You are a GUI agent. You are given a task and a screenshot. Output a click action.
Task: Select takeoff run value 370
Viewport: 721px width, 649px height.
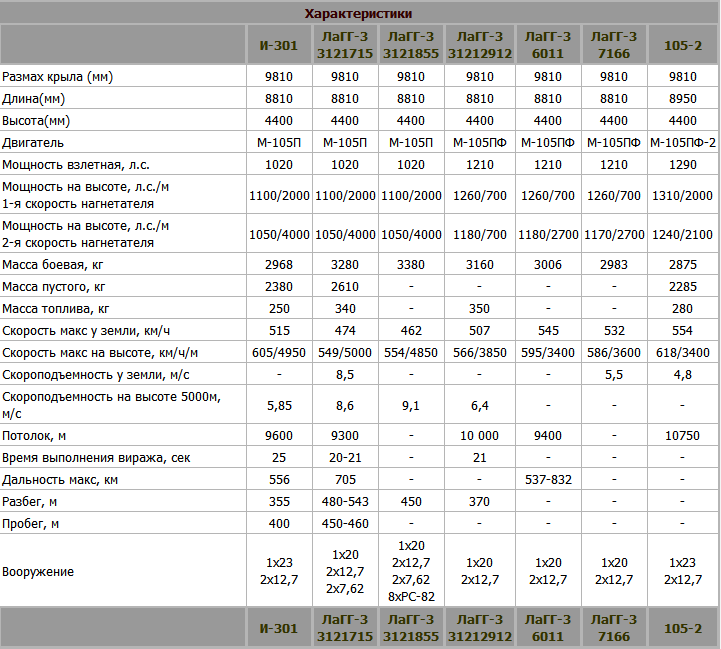tap(480, 502)
